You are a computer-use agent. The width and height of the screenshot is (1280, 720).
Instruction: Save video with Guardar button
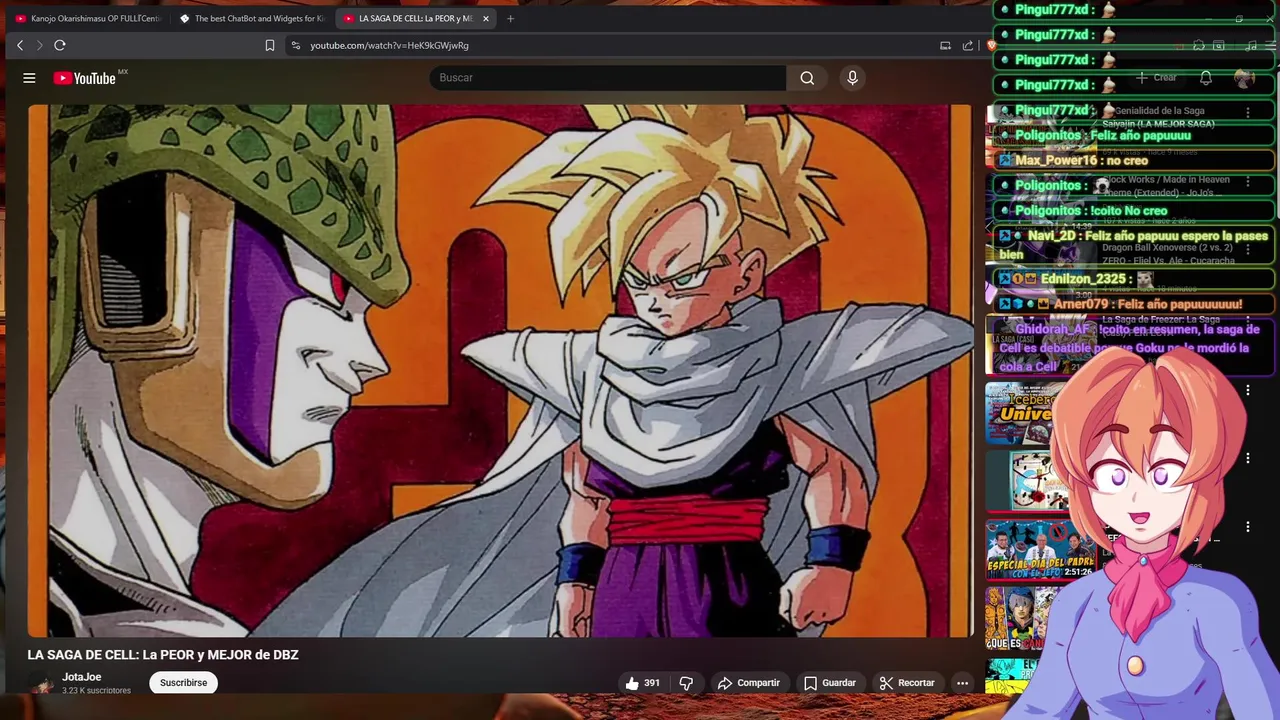tap(830, 683)
